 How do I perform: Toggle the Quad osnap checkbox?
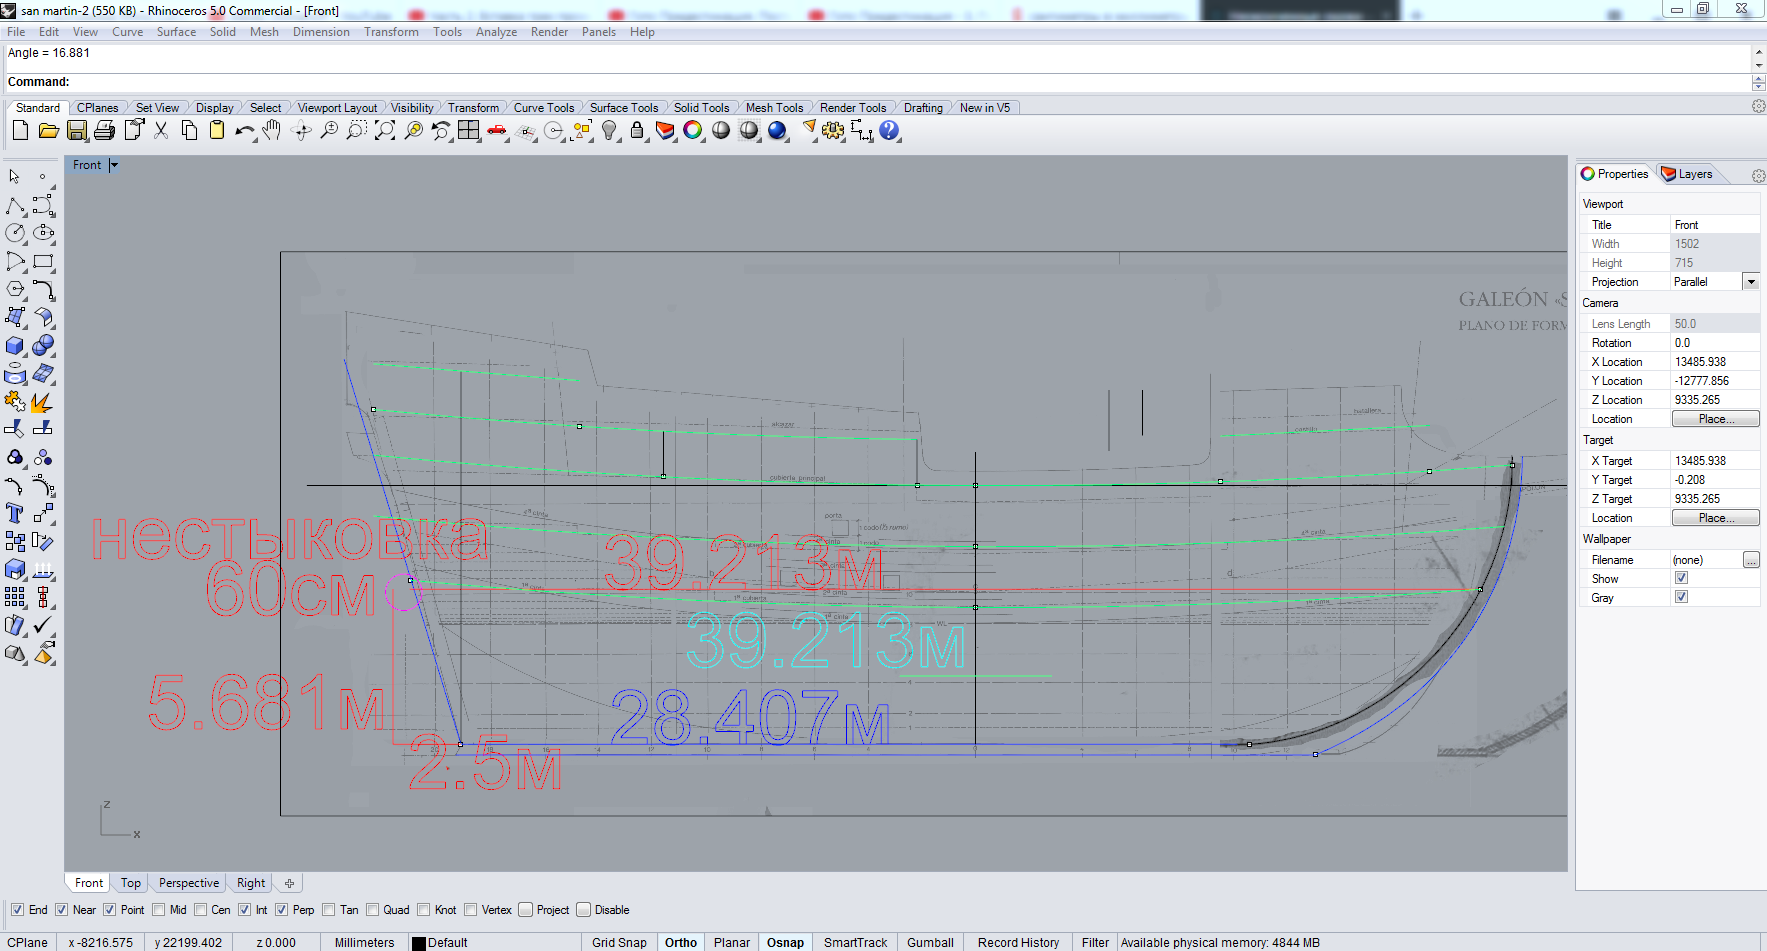point(373,910)
